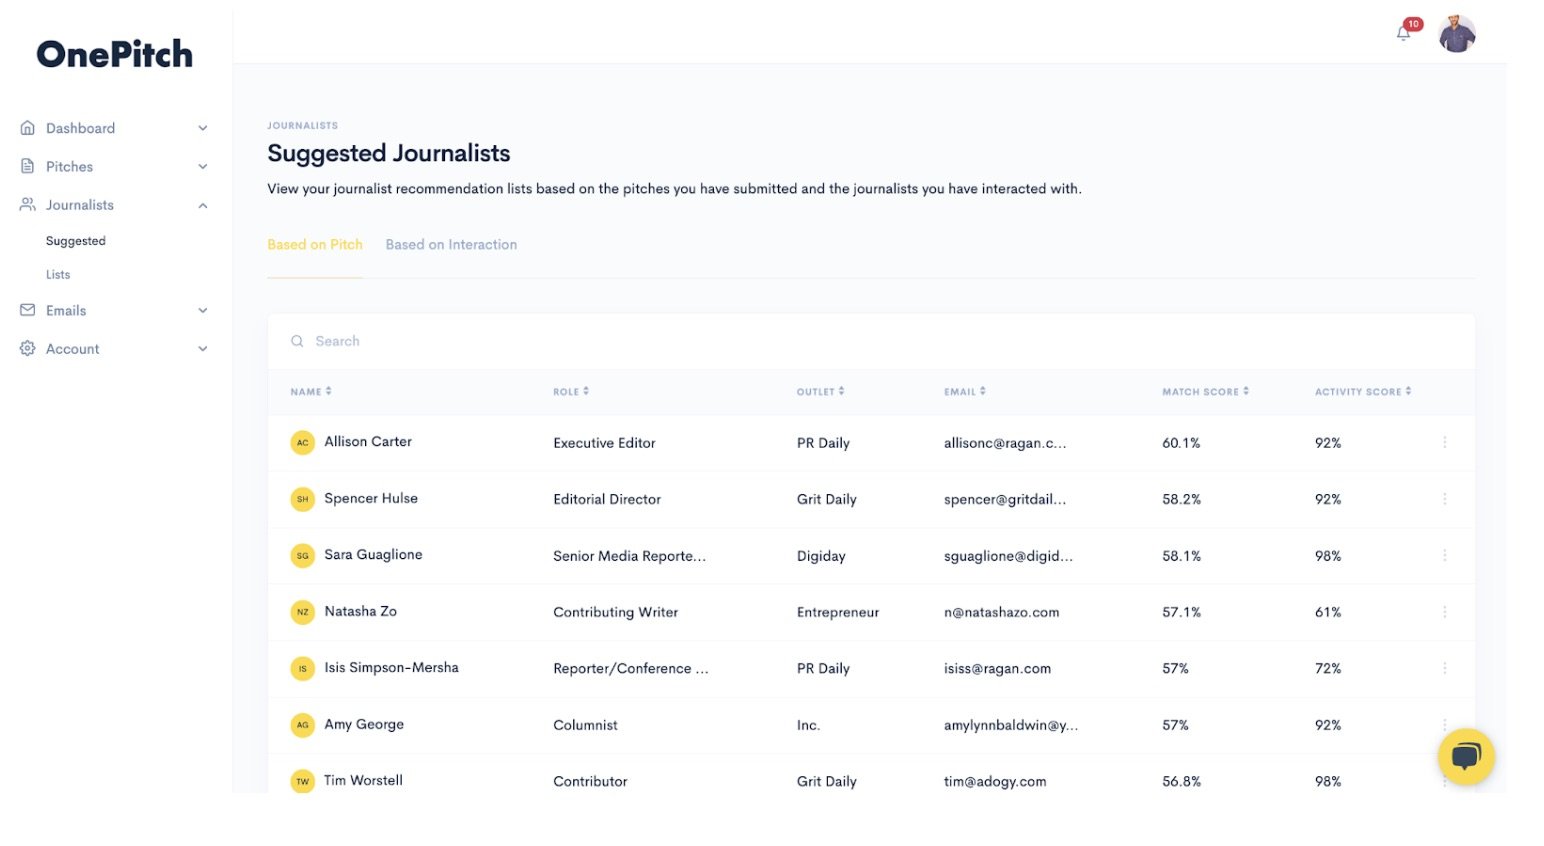
Task: Click the Pitches document icon
Action: [x=28, y=166]
